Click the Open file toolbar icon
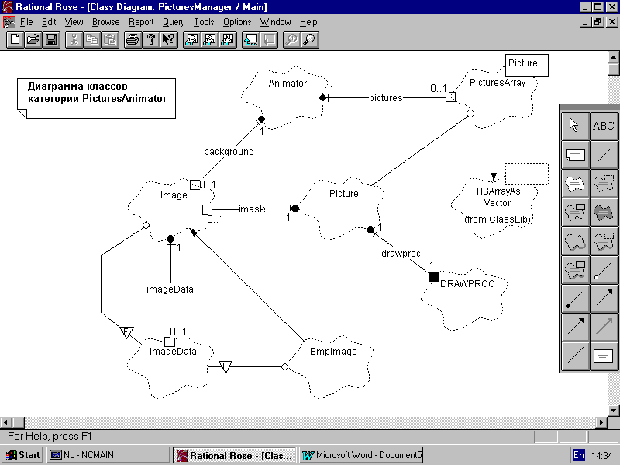Screen dimensions: 620x465 pyautogui.click(x=32, y=40)
